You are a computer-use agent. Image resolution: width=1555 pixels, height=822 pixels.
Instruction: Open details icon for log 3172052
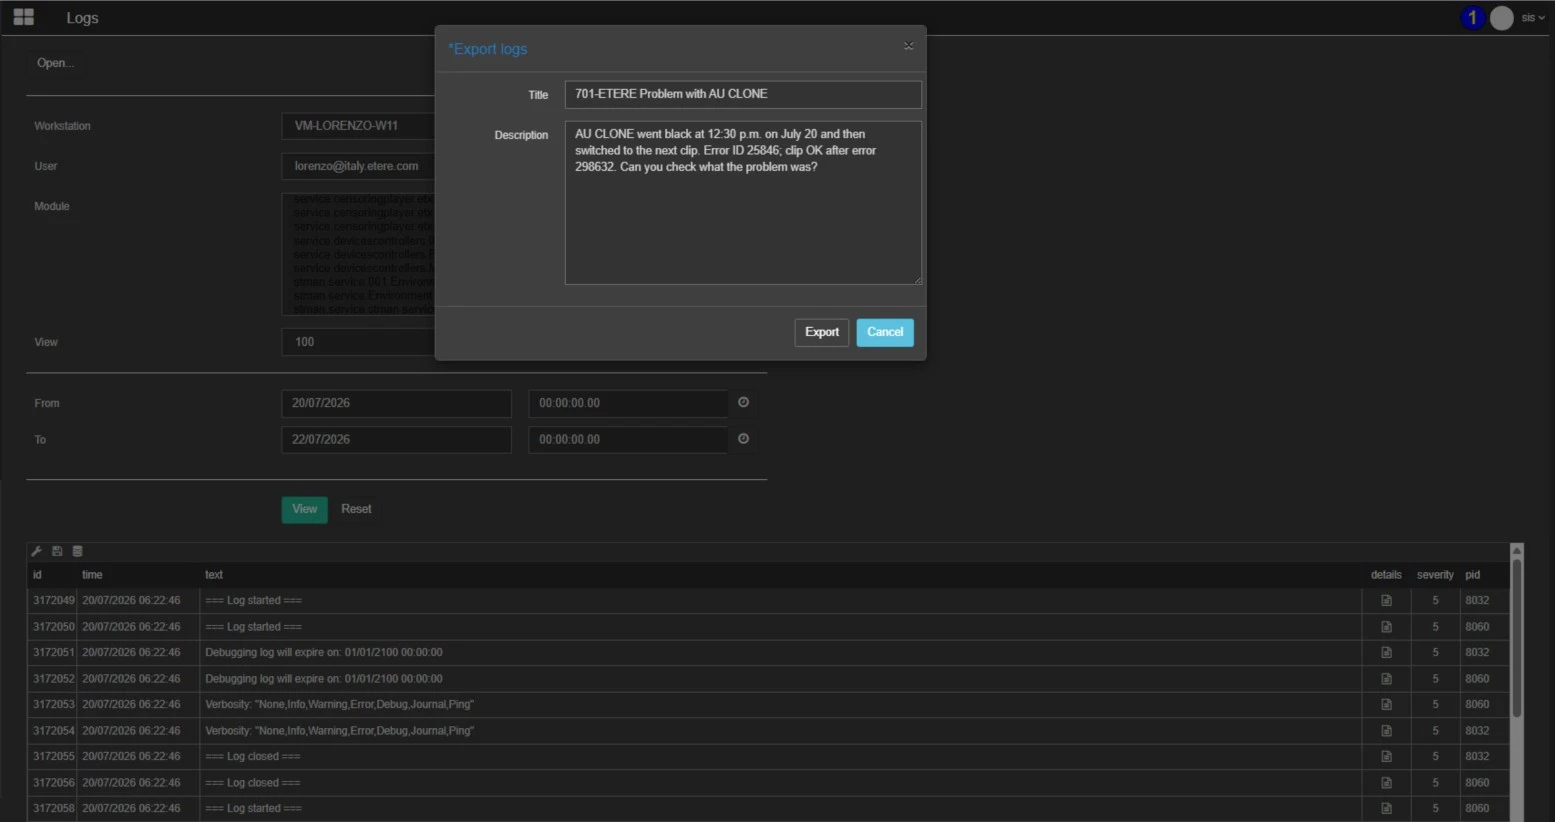1386,678
